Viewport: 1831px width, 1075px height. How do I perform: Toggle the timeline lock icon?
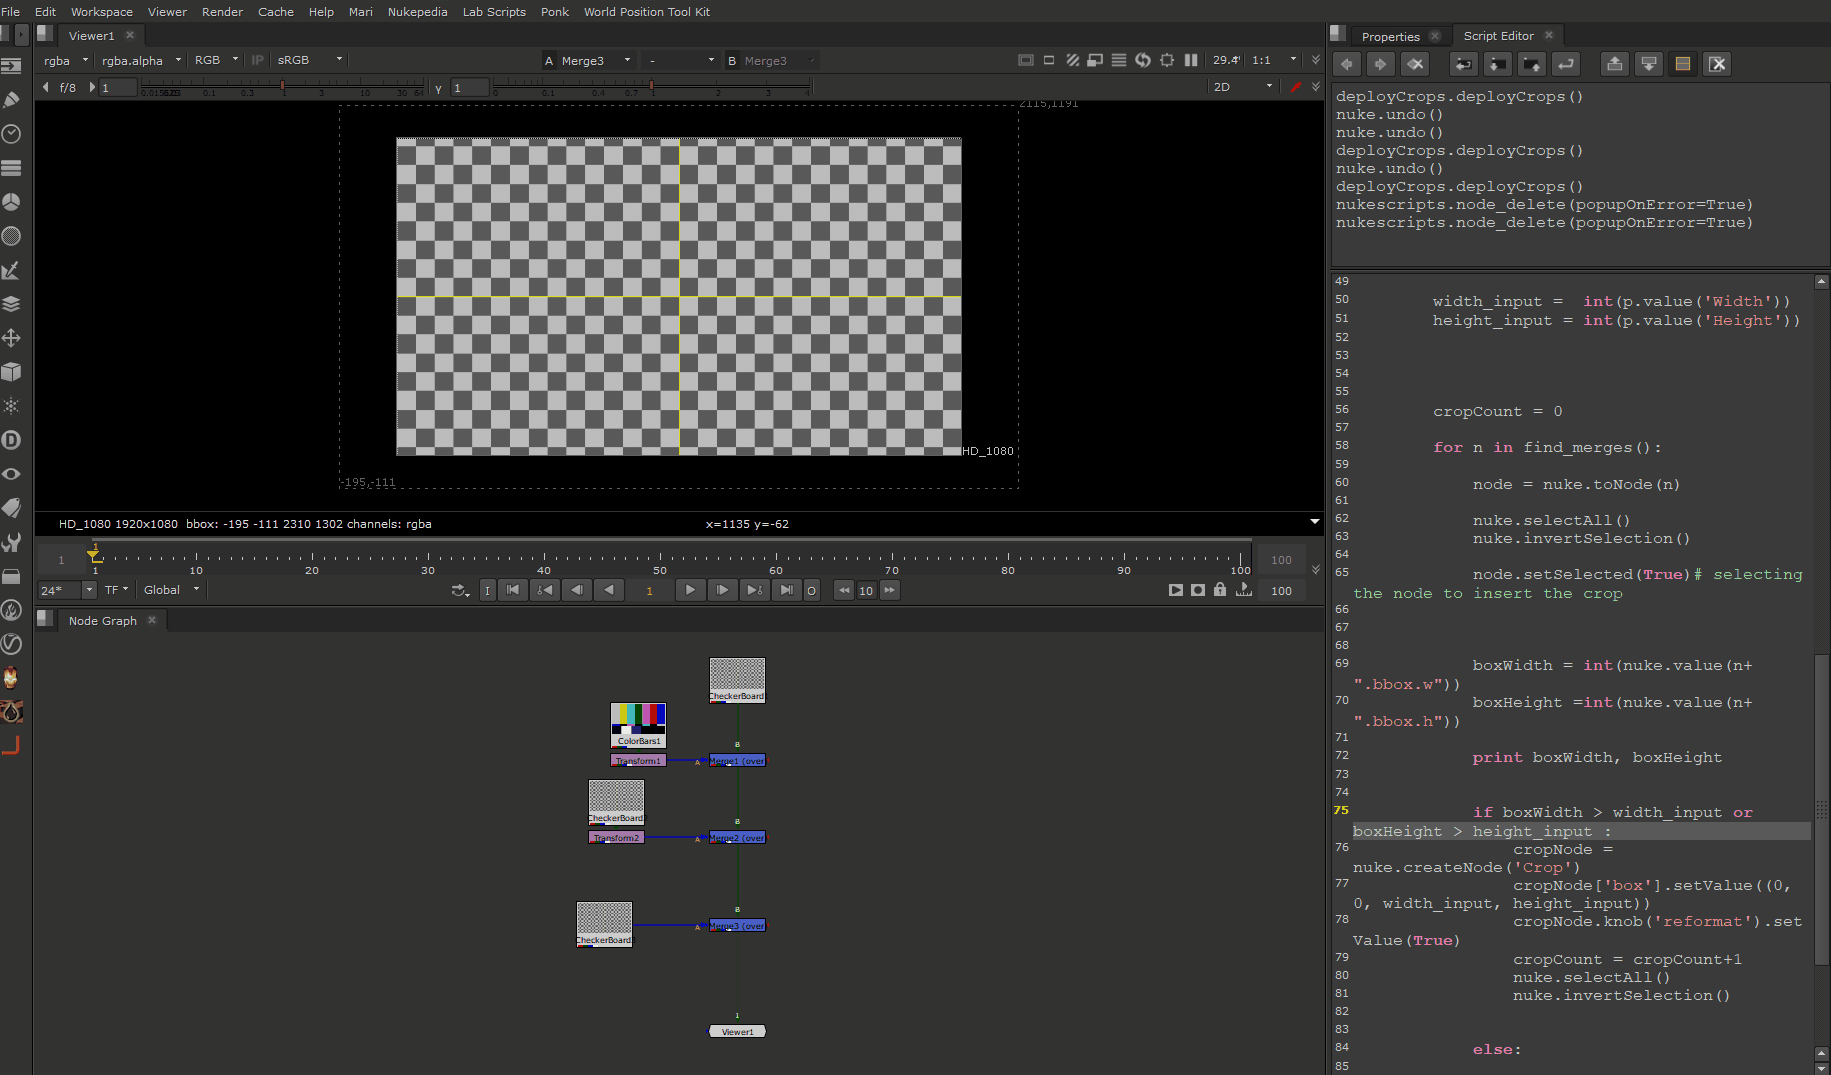point(1220,590)
